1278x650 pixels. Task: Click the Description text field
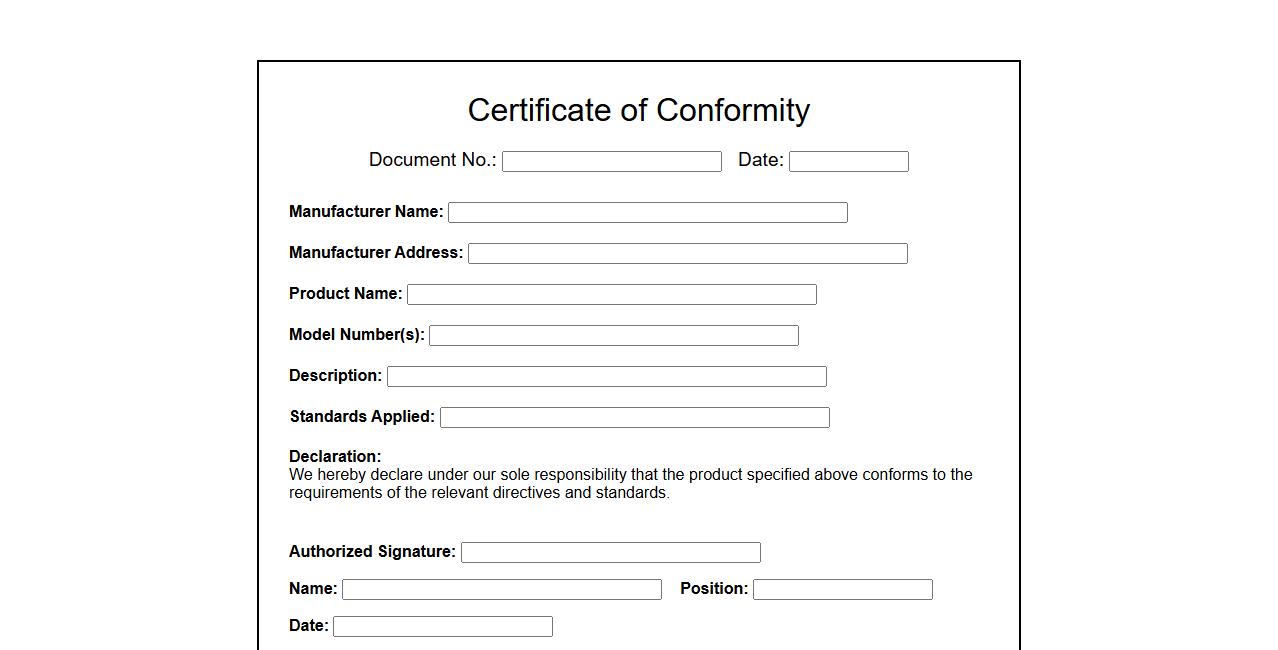click(x=606, y=376)
